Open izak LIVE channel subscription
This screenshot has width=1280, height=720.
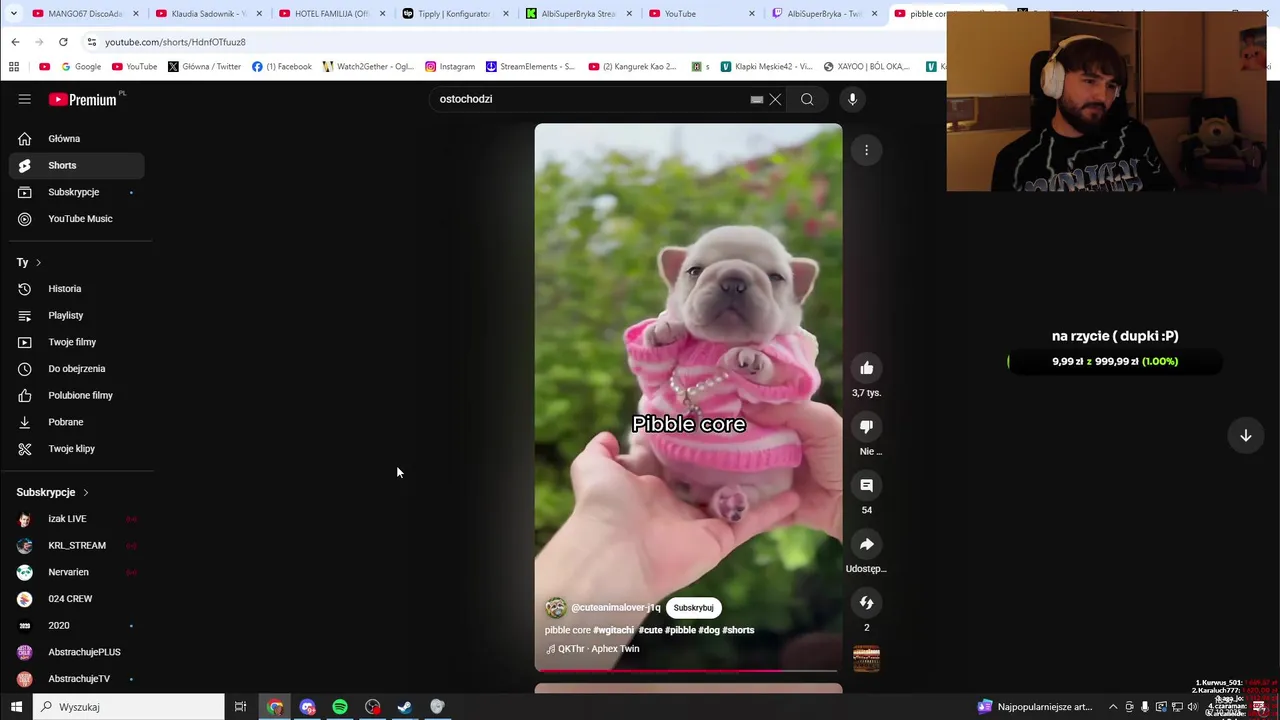click(x=76, y=519)
